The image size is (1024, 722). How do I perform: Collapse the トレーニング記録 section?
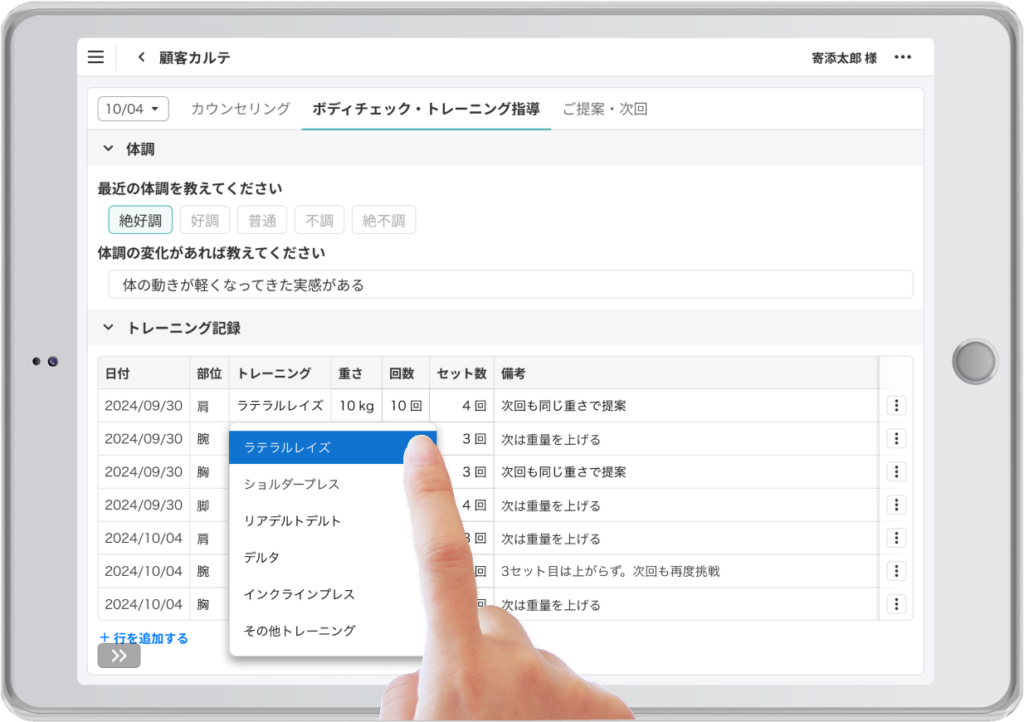pos(108,328)
